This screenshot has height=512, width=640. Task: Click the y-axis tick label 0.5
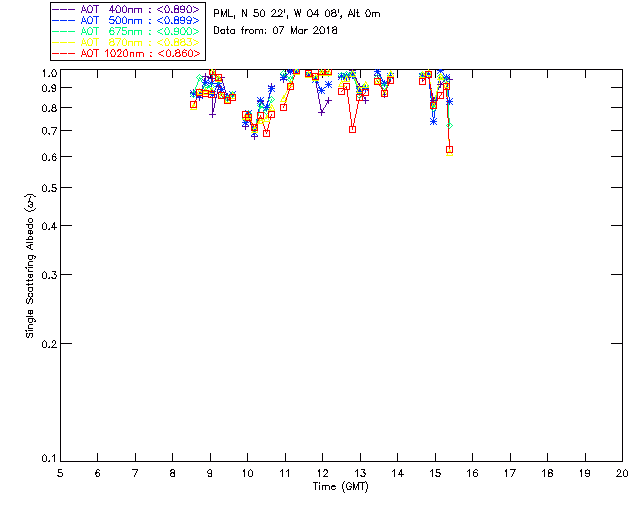tap(46, 188)
